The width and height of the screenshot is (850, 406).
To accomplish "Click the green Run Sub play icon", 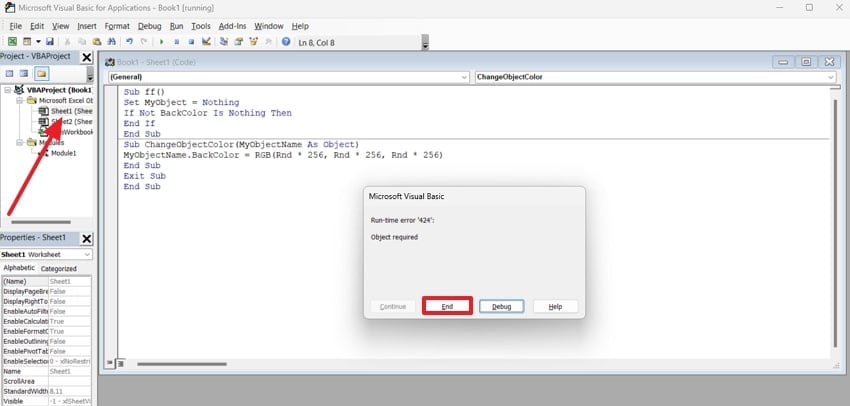I will (x=162, y=42).
